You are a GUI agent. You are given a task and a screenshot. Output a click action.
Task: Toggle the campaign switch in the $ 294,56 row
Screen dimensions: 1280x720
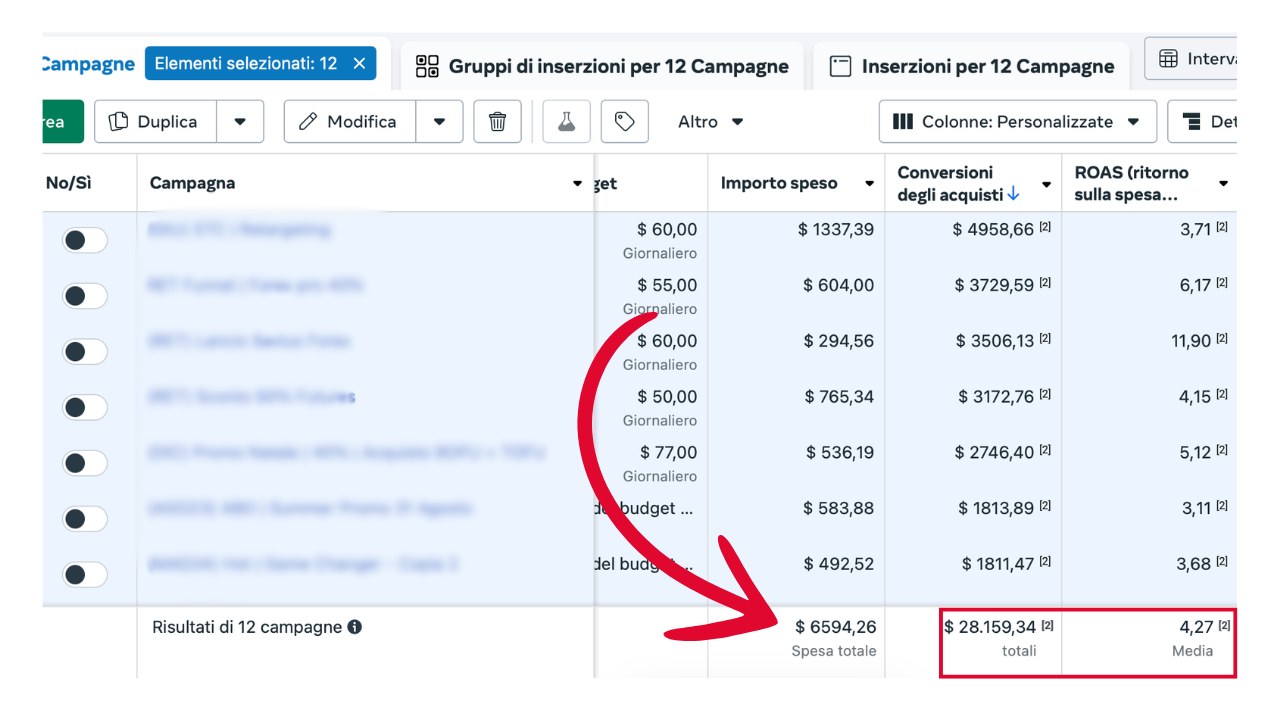(x=85, y=352)
